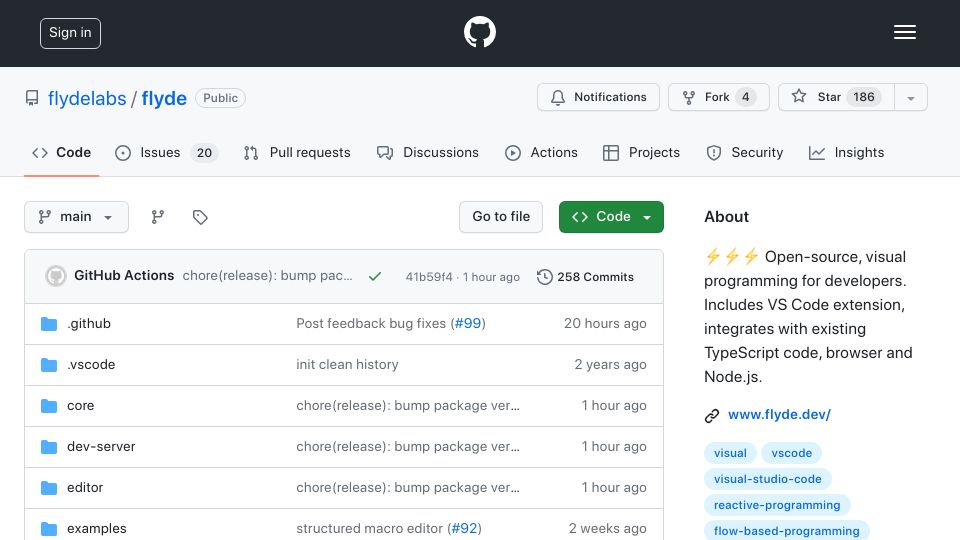Select the visual-studio-code topic tag
The width and height of the screenshot is (960, 540).
click(x=768, y=479)
